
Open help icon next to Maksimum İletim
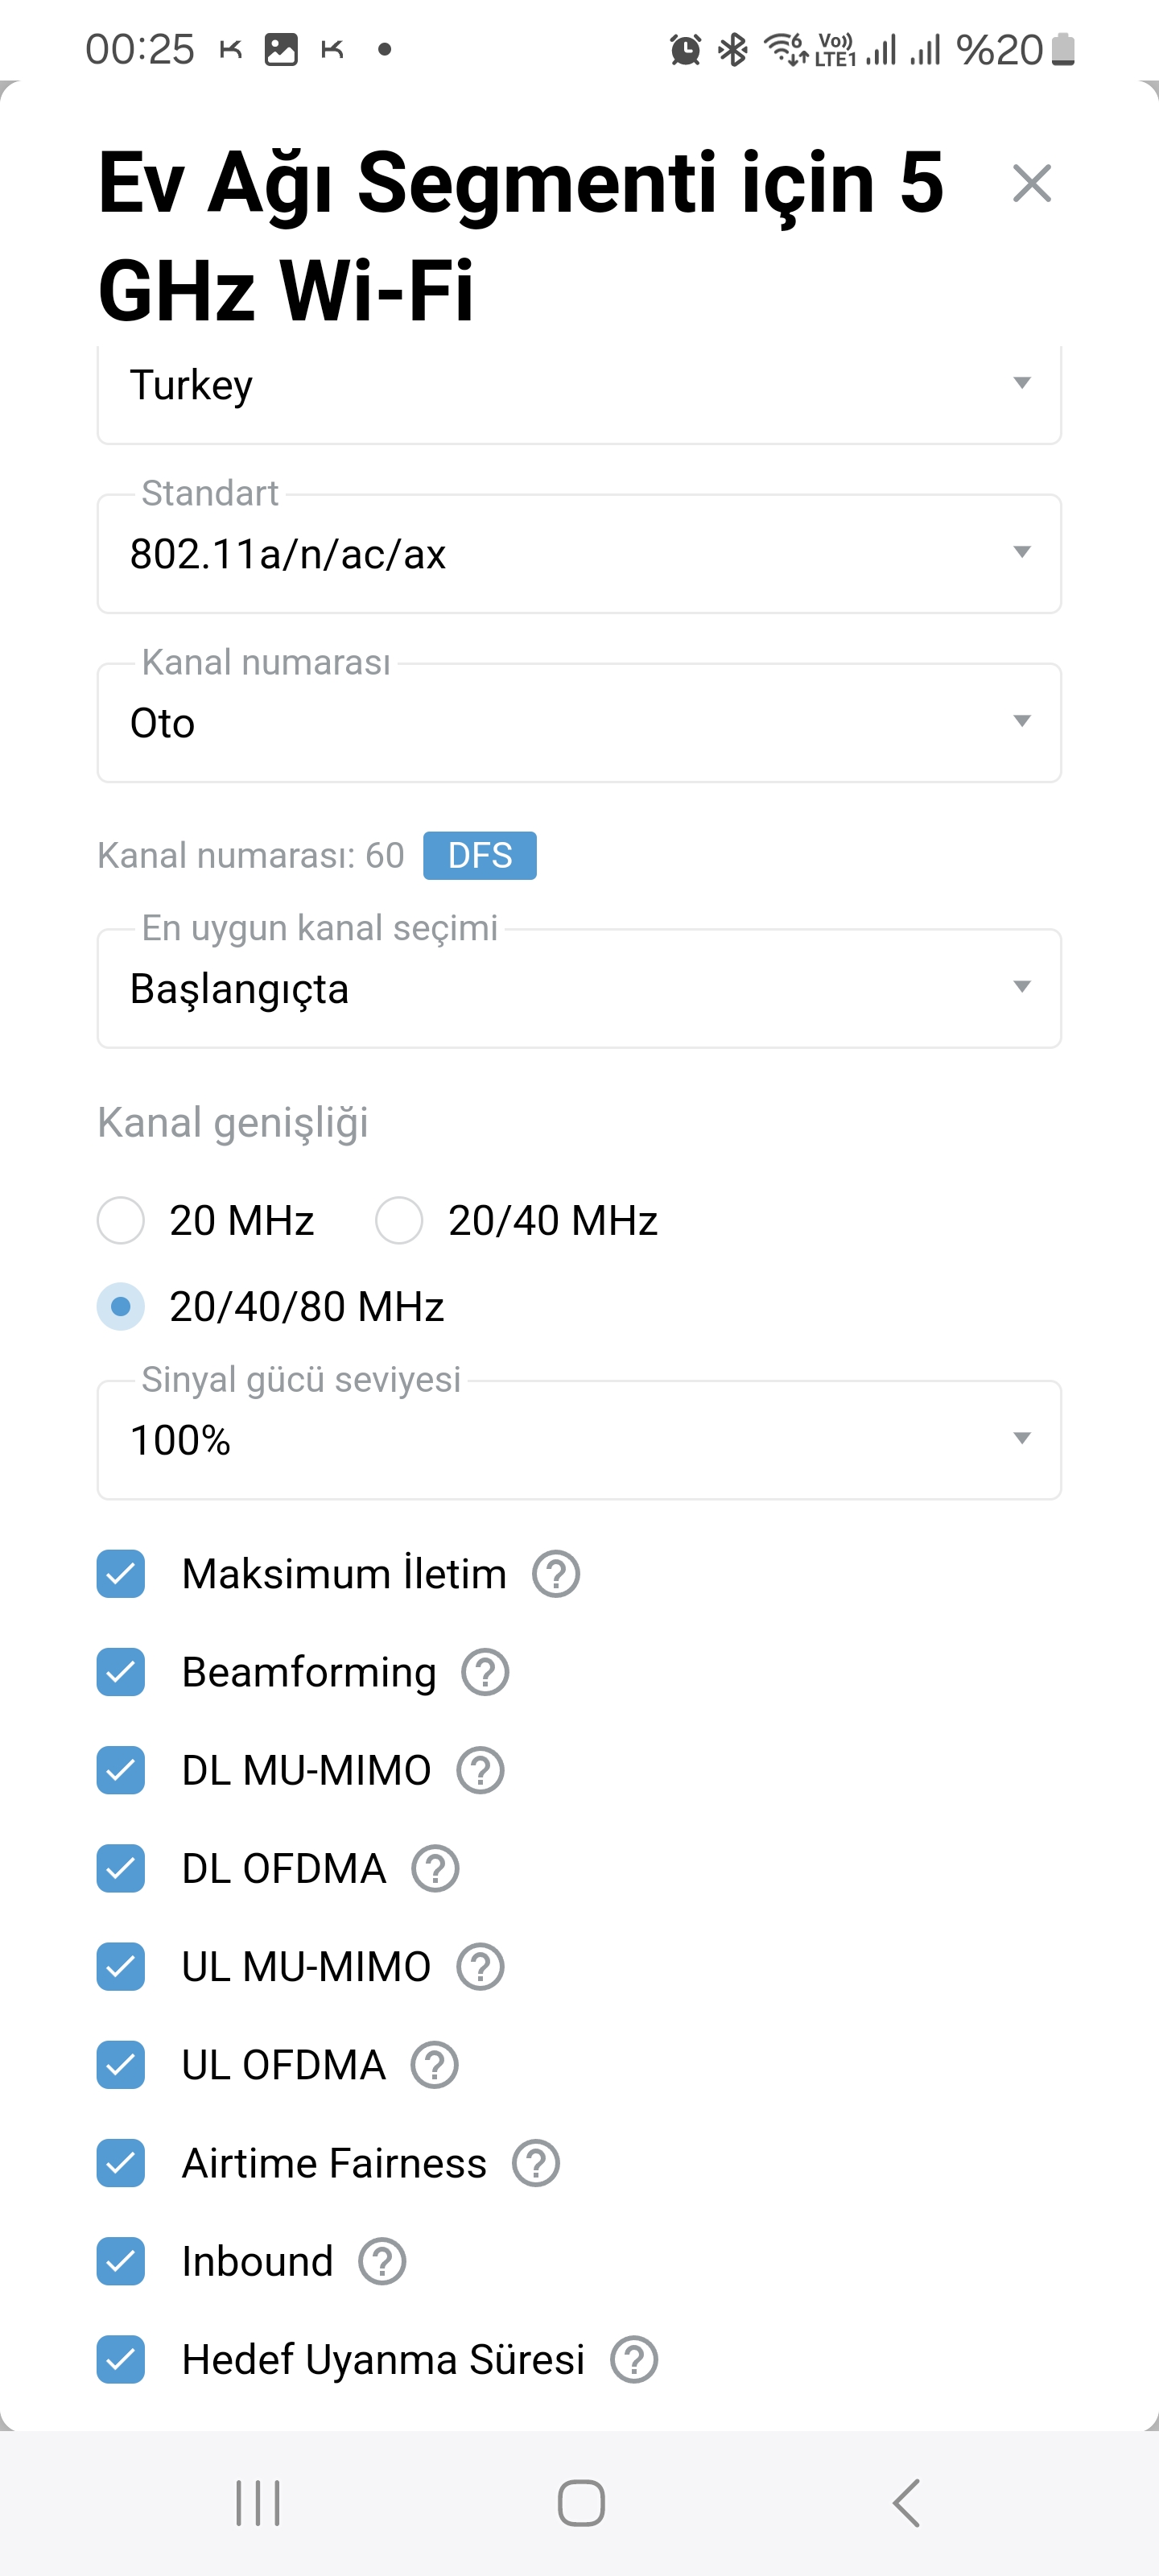(x=555, y=1574)
